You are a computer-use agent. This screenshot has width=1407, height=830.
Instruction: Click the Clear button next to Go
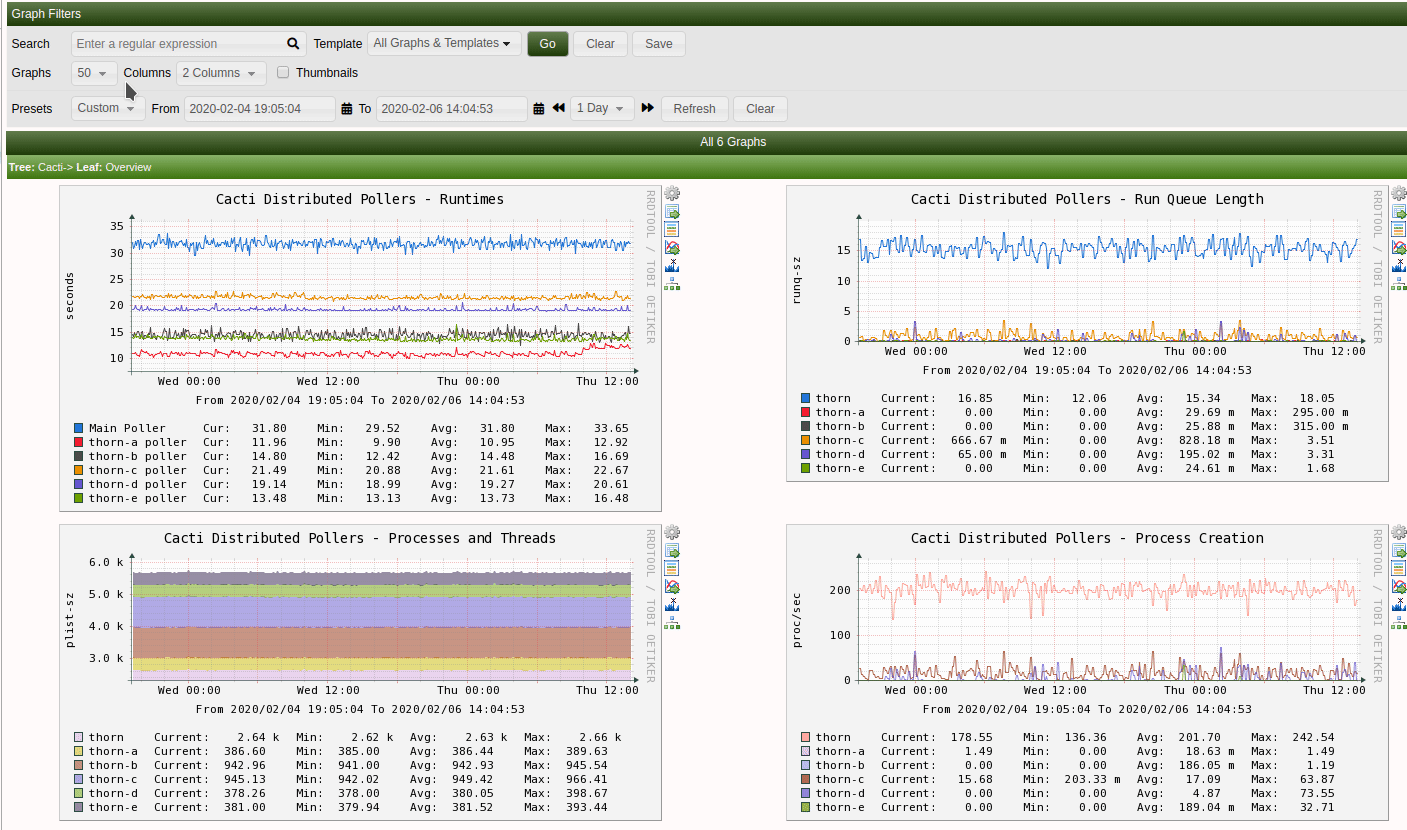pos(601,44)
